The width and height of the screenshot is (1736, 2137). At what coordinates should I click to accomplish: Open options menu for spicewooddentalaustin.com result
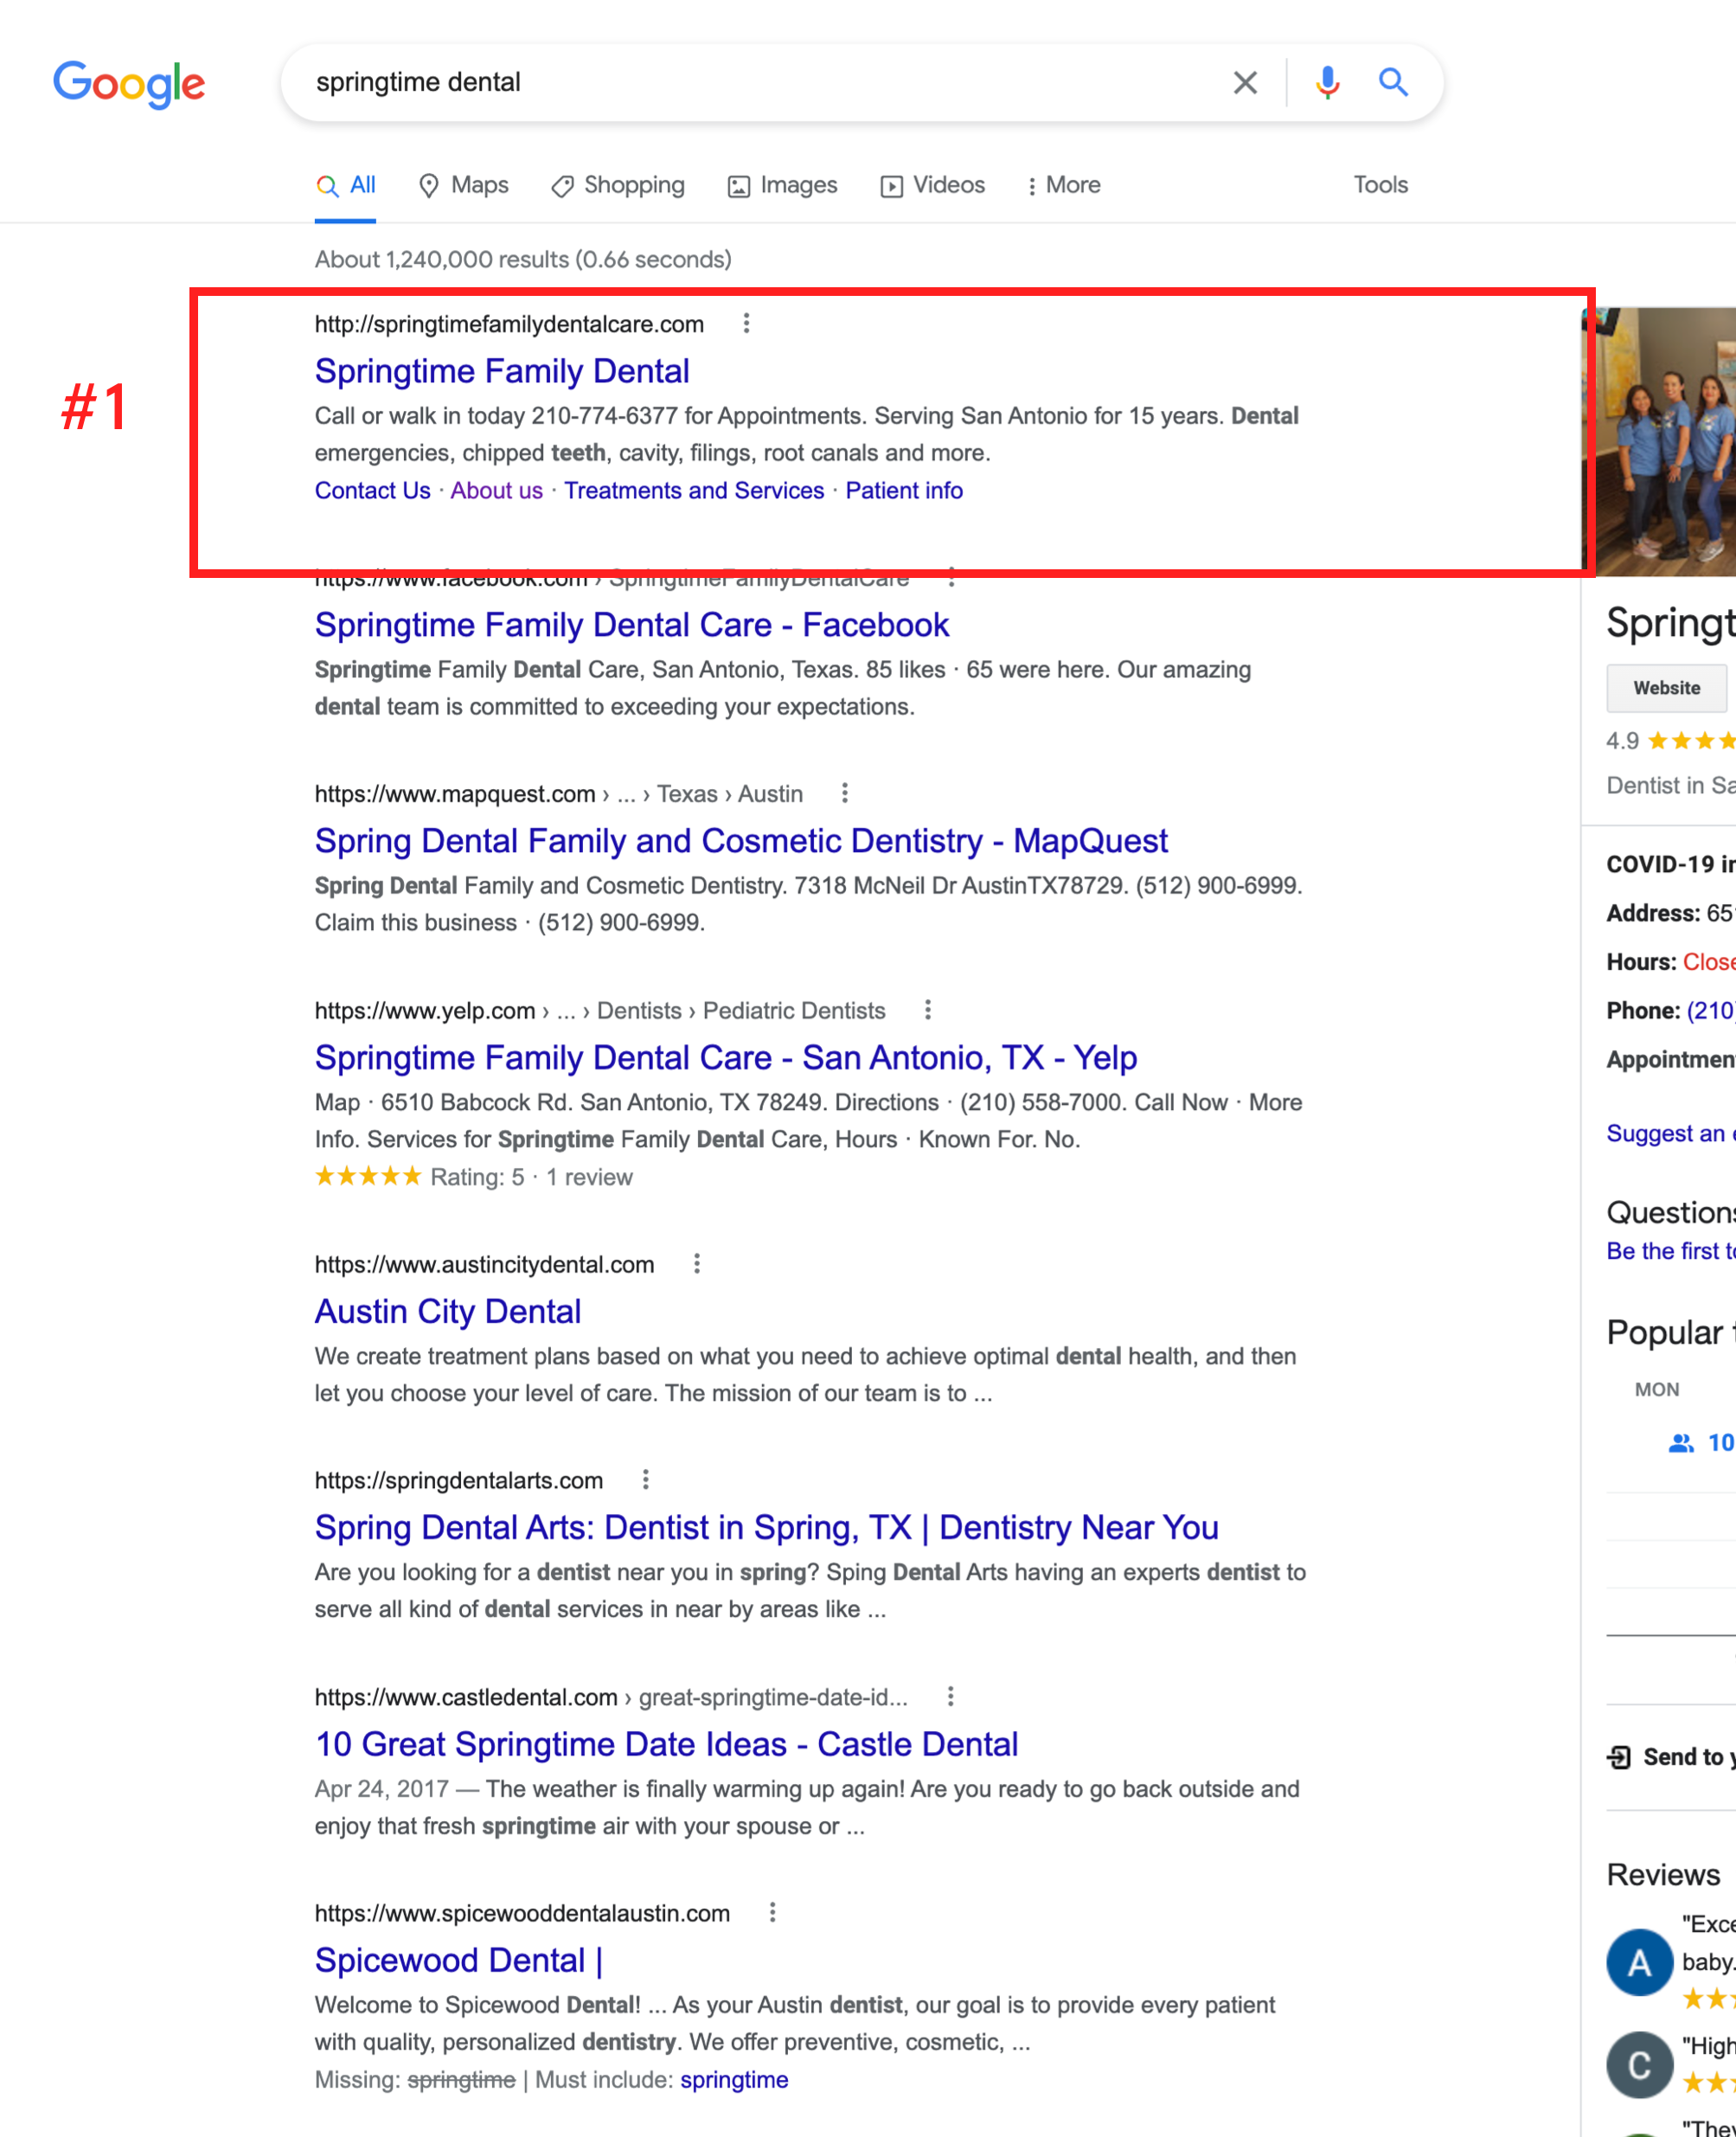(773, 1913)
